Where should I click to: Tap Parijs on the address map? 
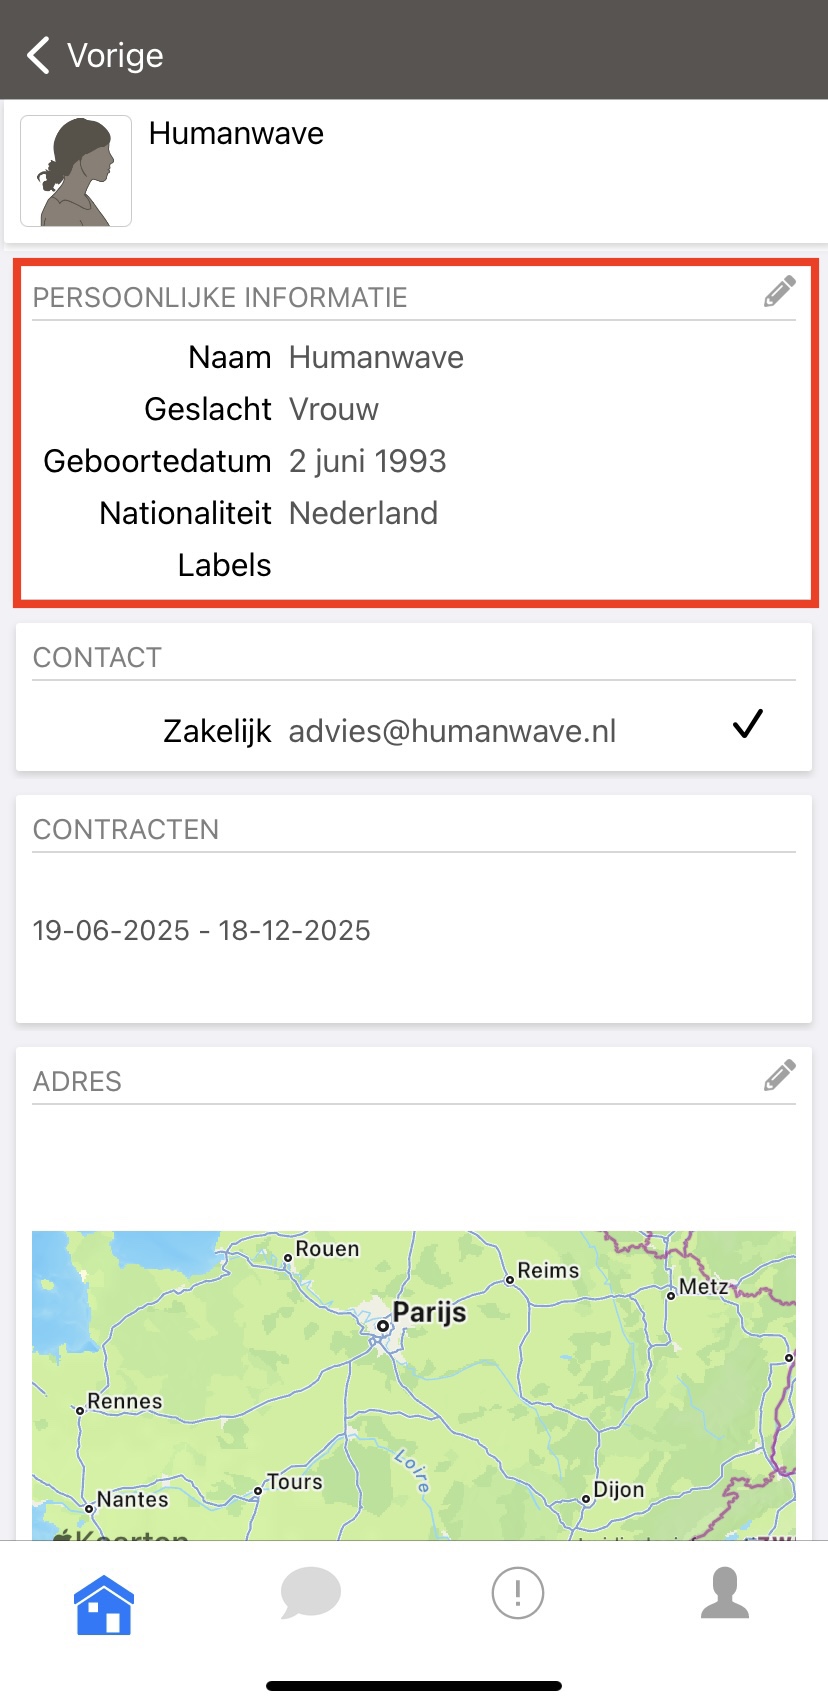pyautogui.click(x=429, y=1311)
